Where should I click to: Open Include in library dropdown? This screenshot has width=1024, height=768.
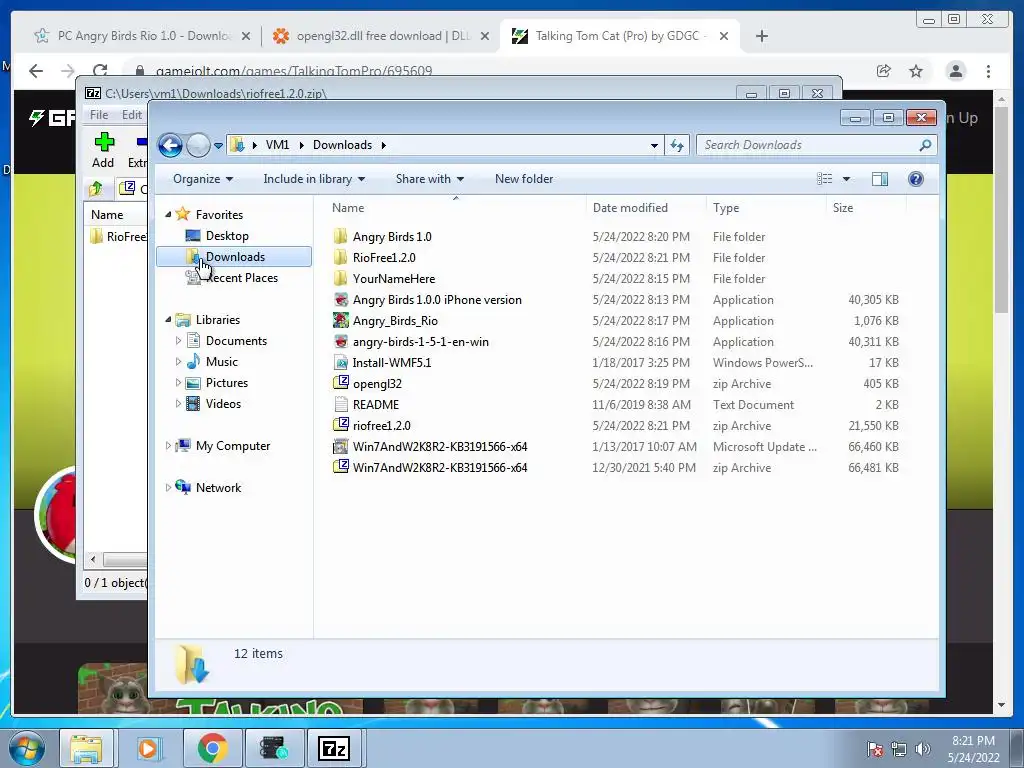pyautogui.click(x=314, y=179)
